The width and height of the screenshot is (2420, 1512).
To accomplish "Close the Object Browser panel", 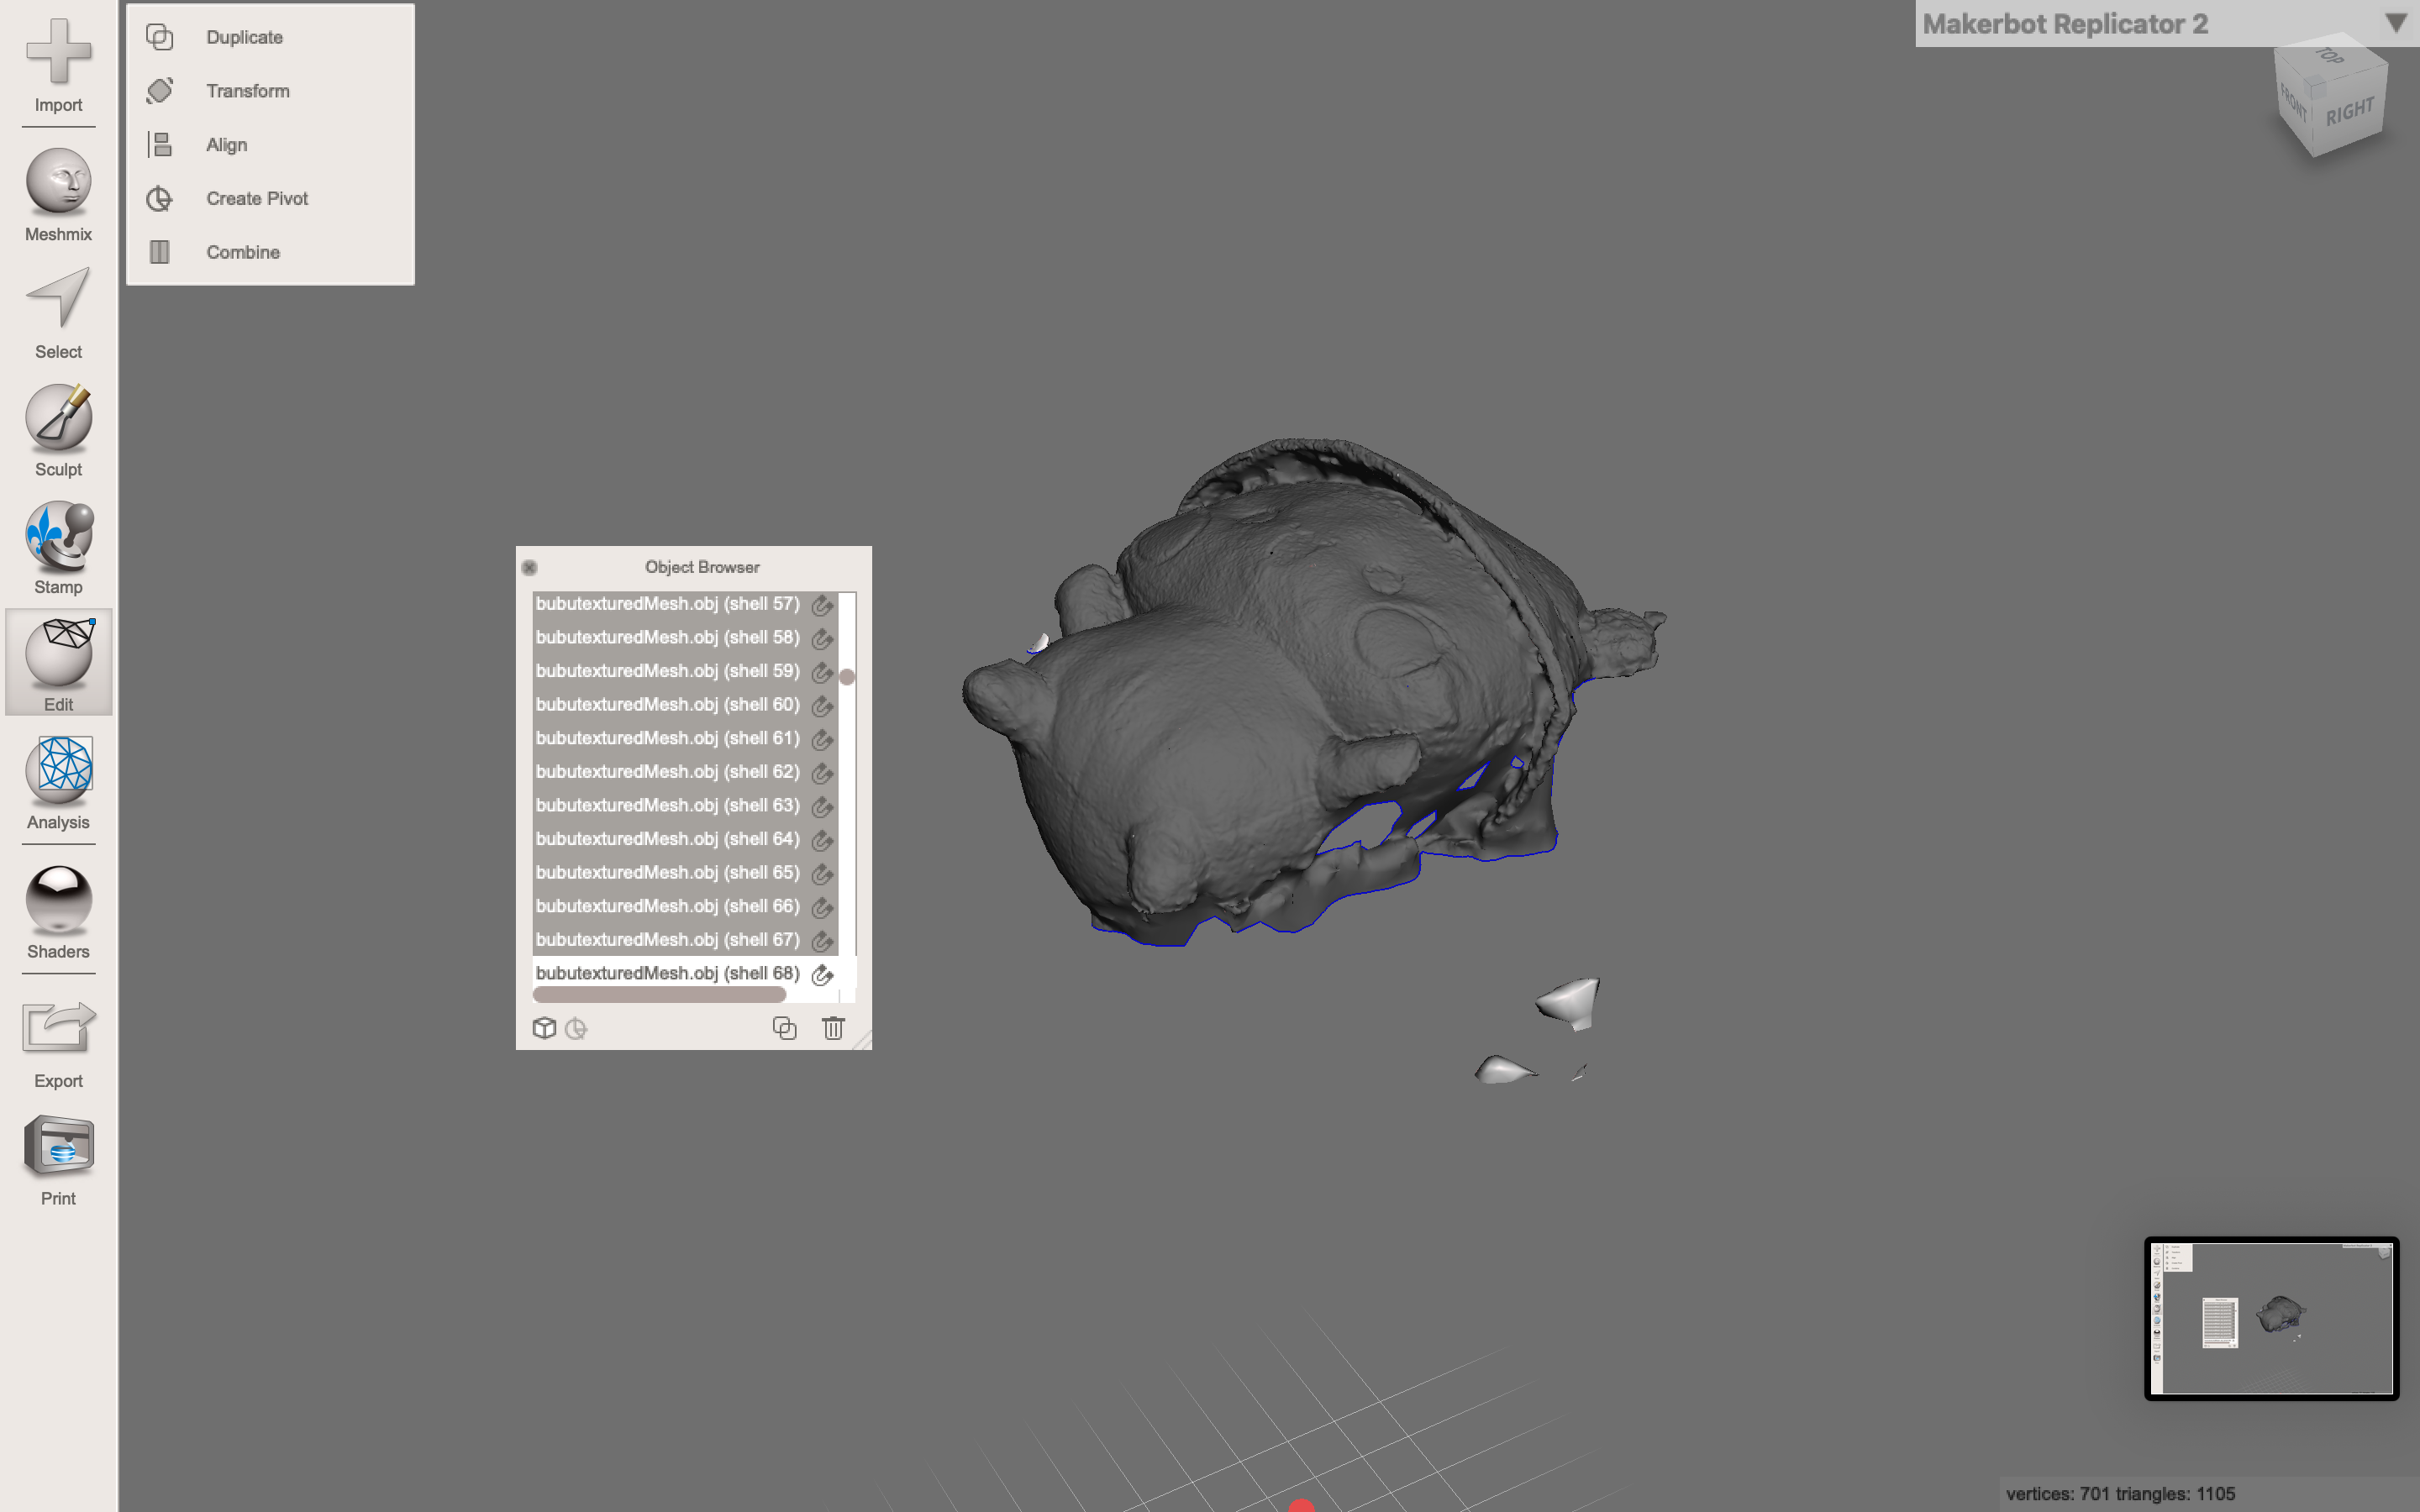I will [530, 567].
